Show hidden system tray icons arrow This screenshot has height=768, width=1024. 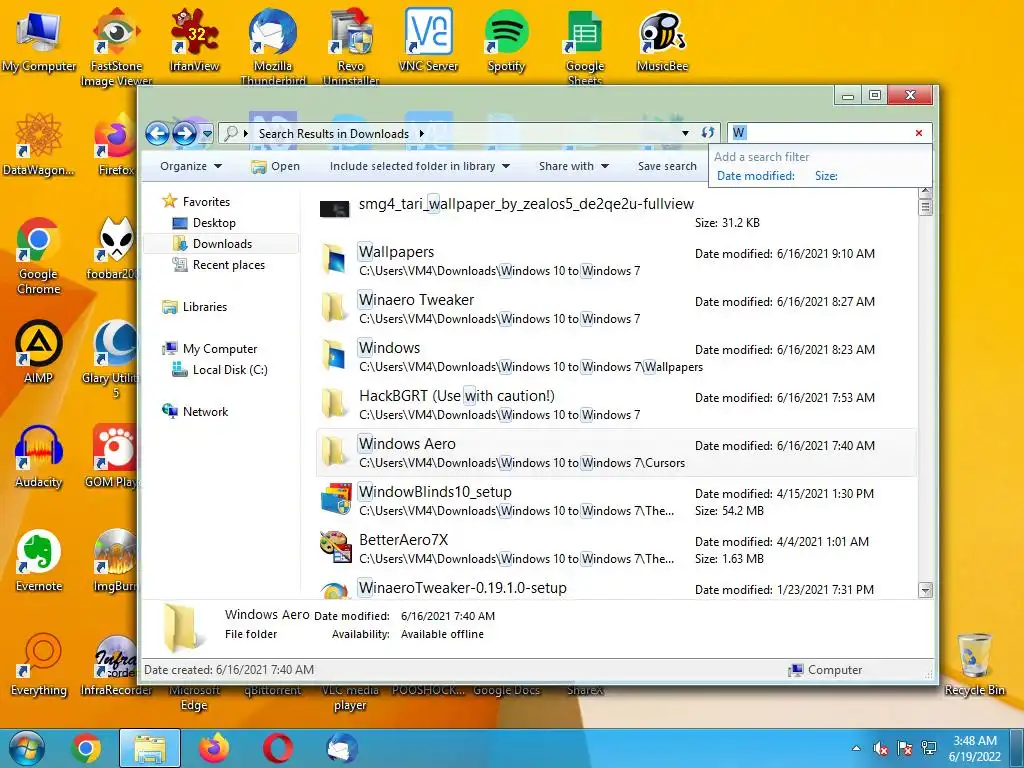[x=856, y=748]
